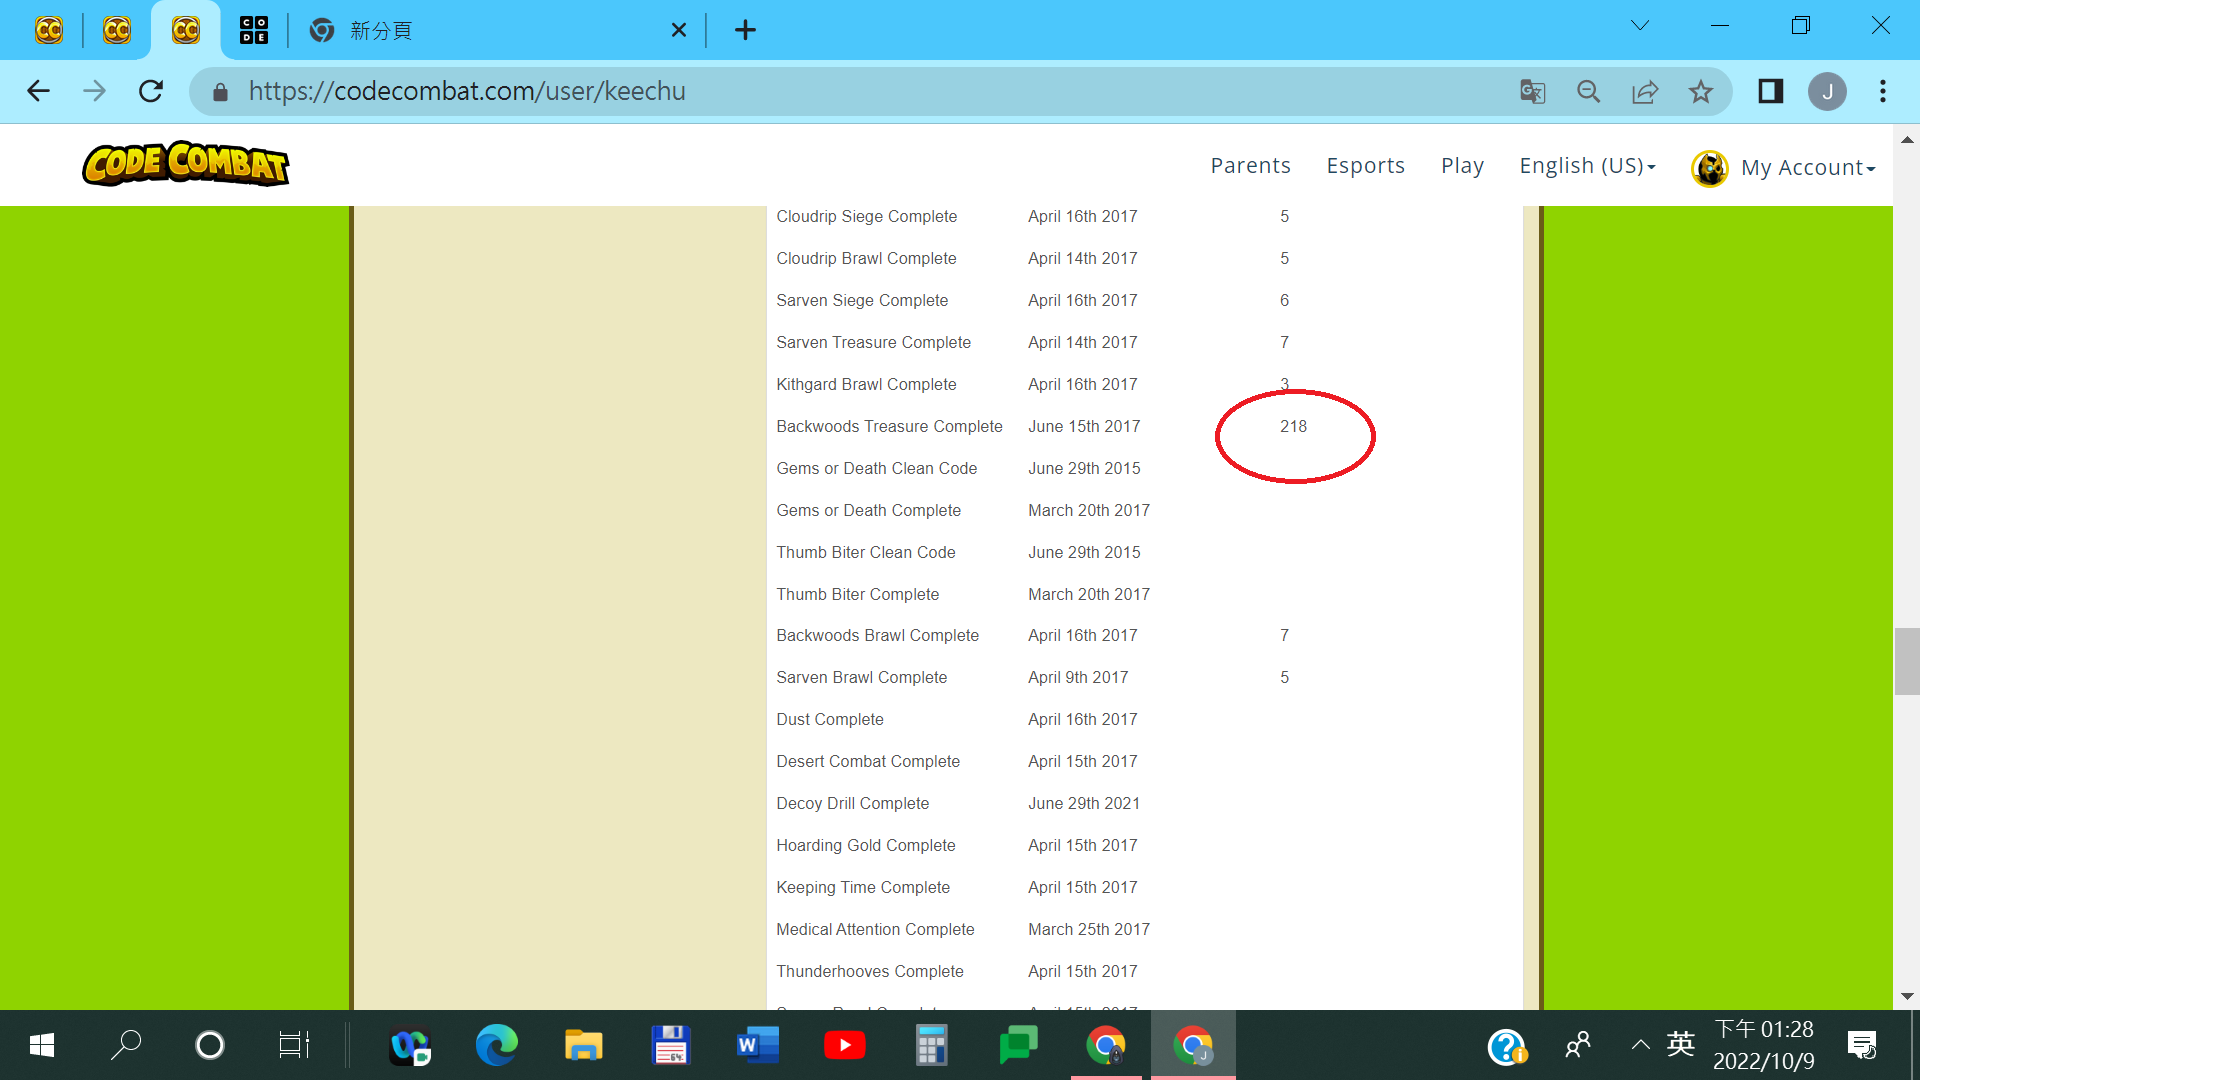Image resolution: width=2236 pixels, height=1080 pixels.
Task: Click the zoom magnifier icon in address bar
Action: (x=1588, y=92)
